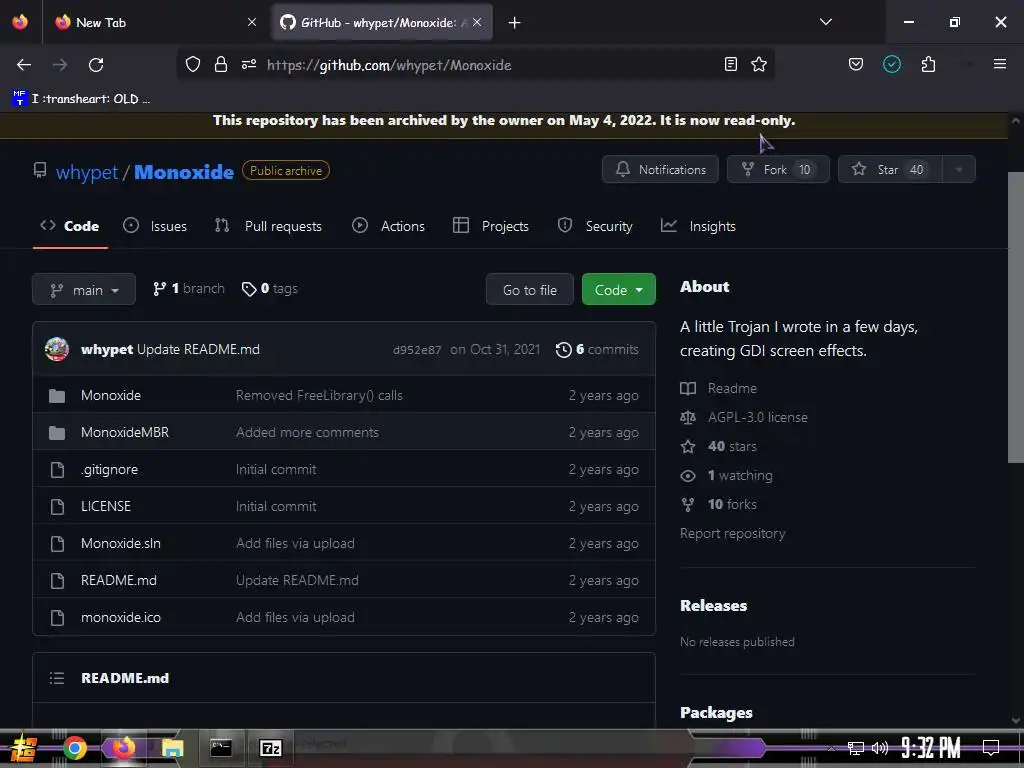1024x768 pixels.
Task: Reload the page with the refresh icon
Action: pyautogui.click(x=96, y=65)
